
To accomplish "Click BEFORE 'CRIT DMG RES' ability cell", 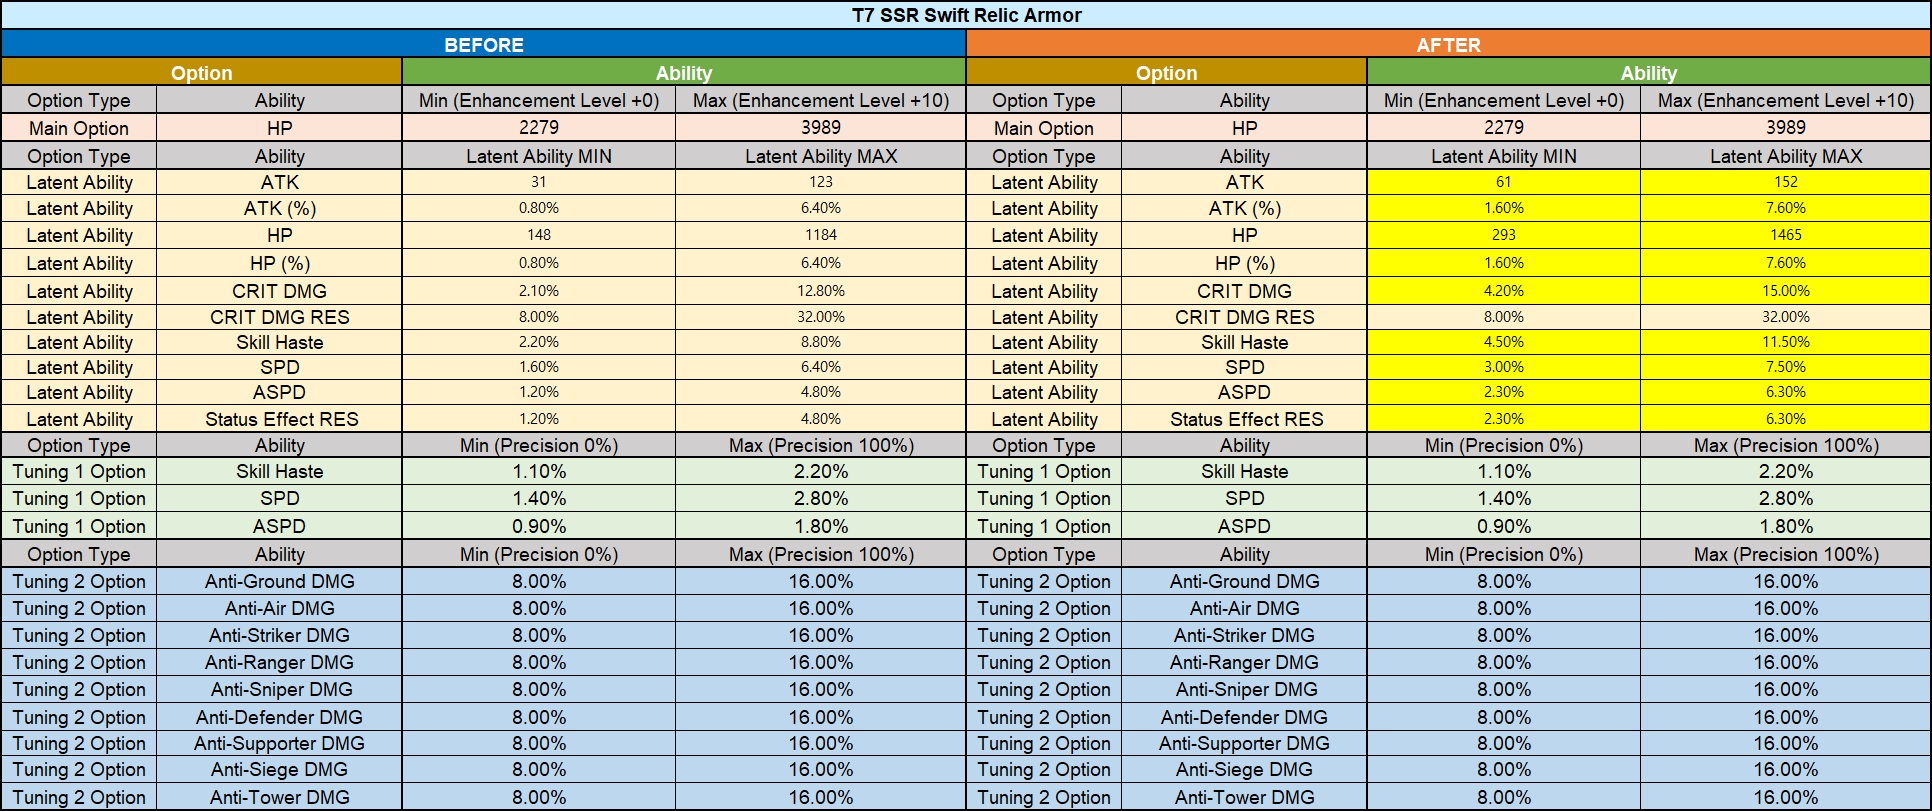I will tap(280, 317).
